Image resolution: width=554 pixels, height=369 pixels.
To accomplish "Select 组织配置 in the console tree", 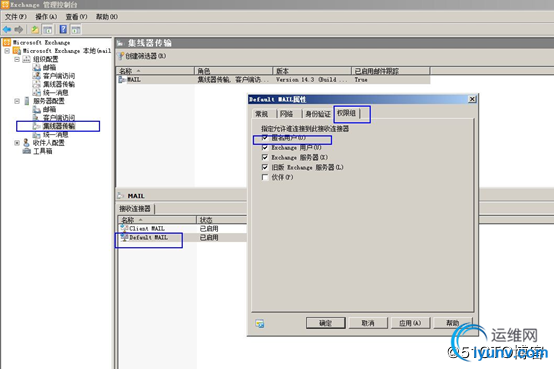I will tap(46, 59).
